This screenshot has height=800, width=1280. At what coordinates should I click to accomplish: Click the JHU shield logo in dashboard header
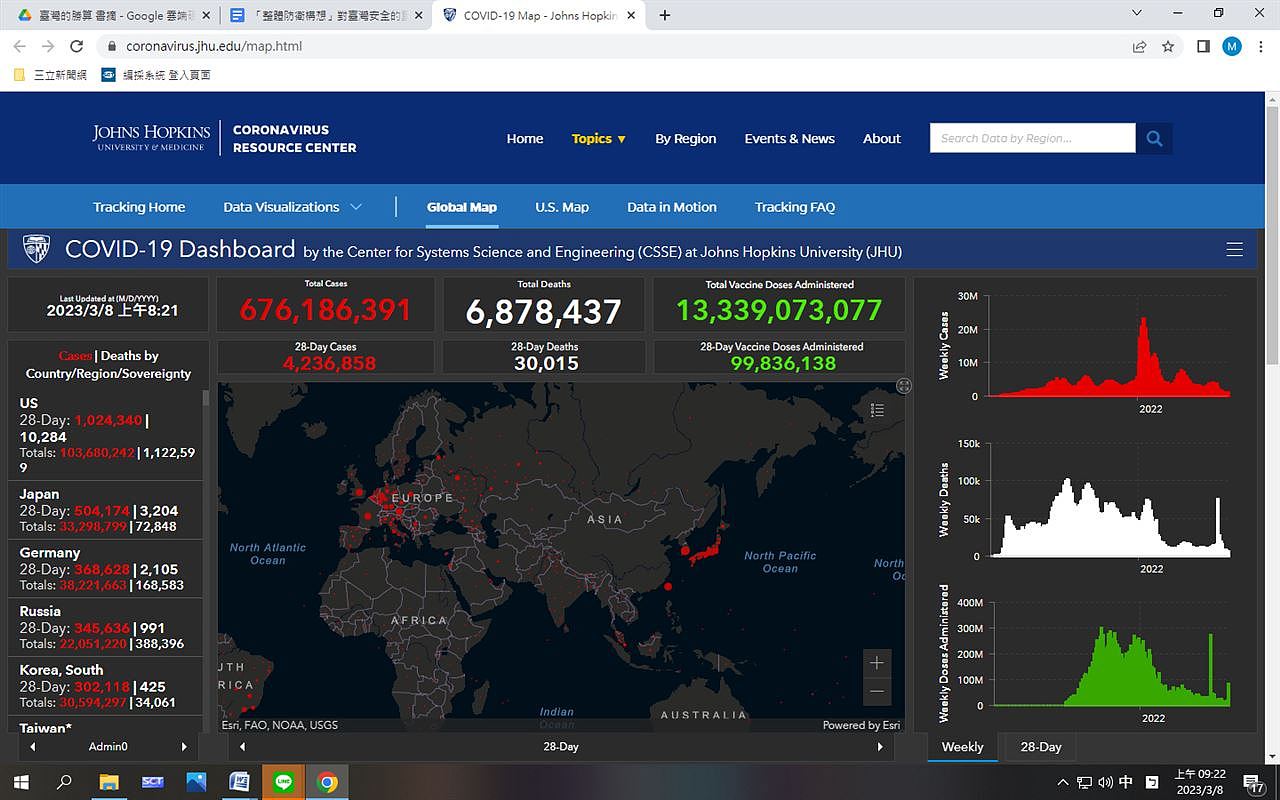(x=36, y=249)
